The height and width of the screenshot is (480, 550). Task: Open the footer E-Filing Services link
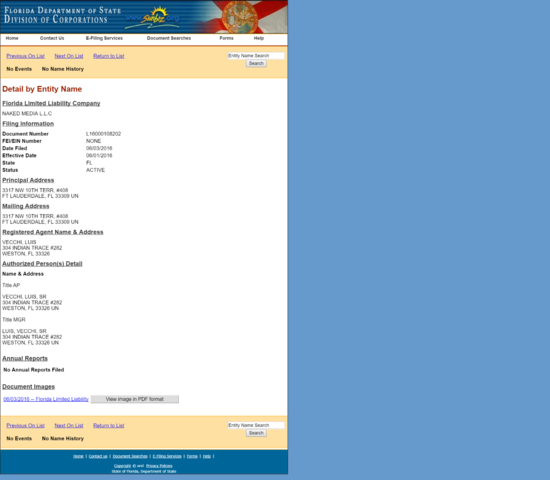(x=167, y=456)
